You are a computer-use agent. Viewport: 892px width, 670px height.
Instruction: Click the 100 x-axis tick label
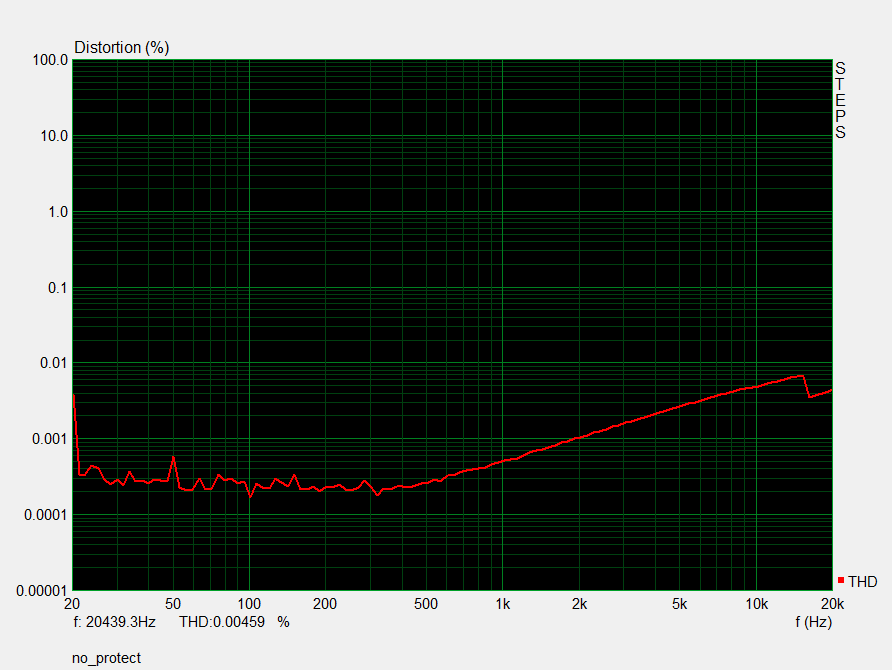[249, 604]
